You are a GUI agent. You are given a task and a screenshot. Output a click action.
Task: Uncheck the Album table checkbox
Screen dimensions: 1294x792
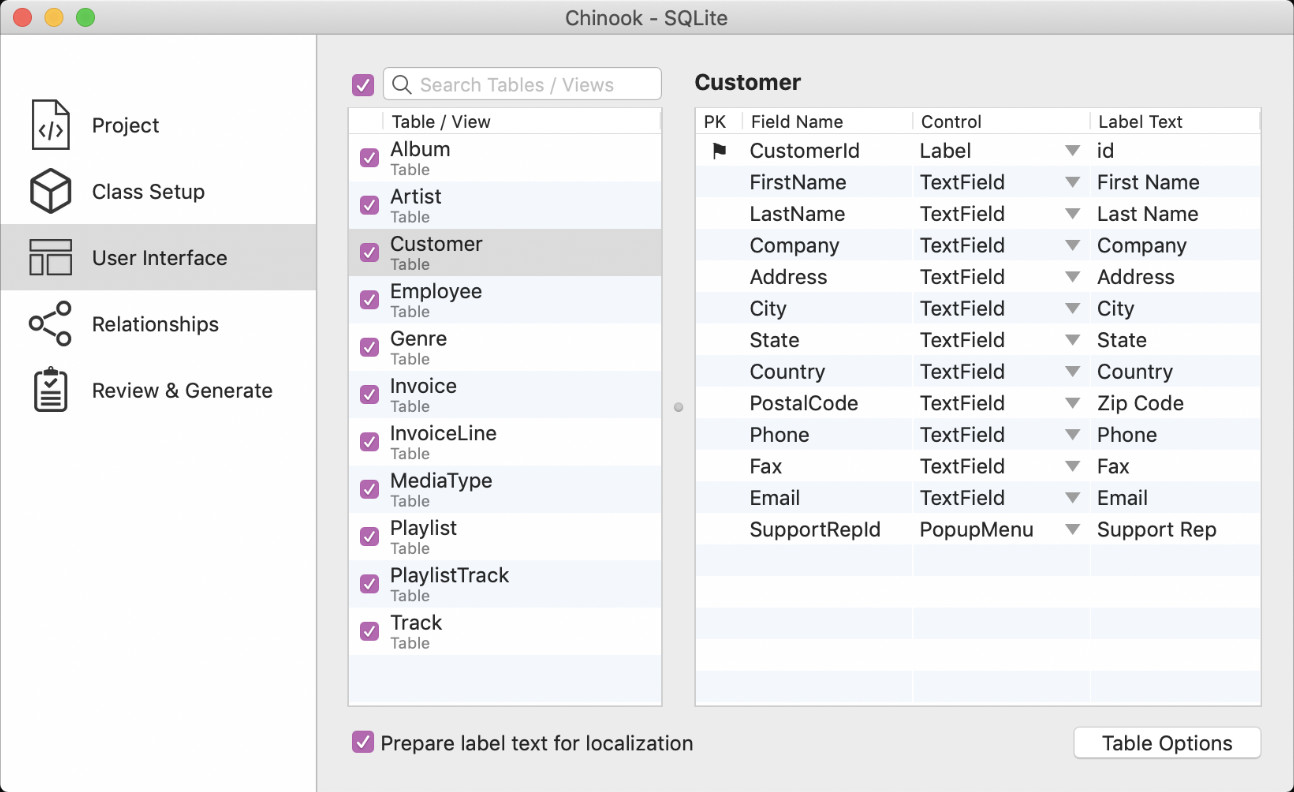pos(370,158)
